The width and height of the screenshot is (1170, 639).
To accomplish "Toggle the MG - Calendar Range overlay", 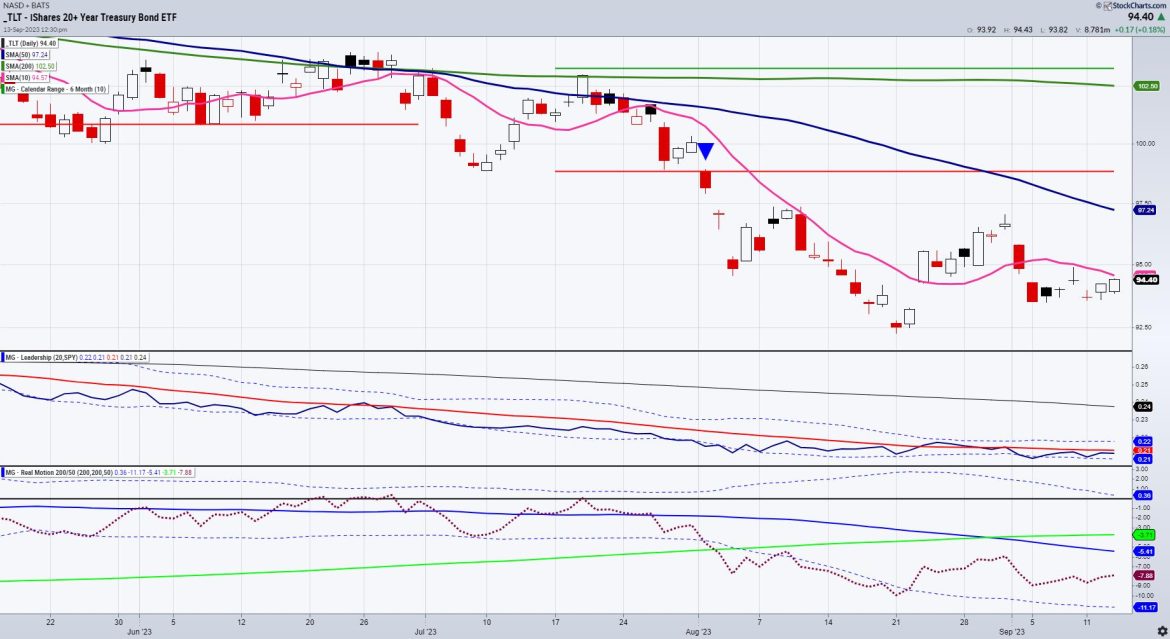I will pyautogui.click(x=55, y=89).
